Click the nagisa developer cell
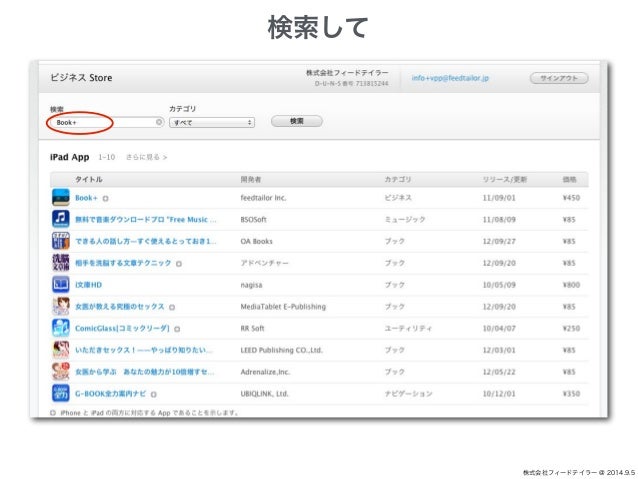The width and height of the screenshot is (638, 479). [x=251, y=285]
